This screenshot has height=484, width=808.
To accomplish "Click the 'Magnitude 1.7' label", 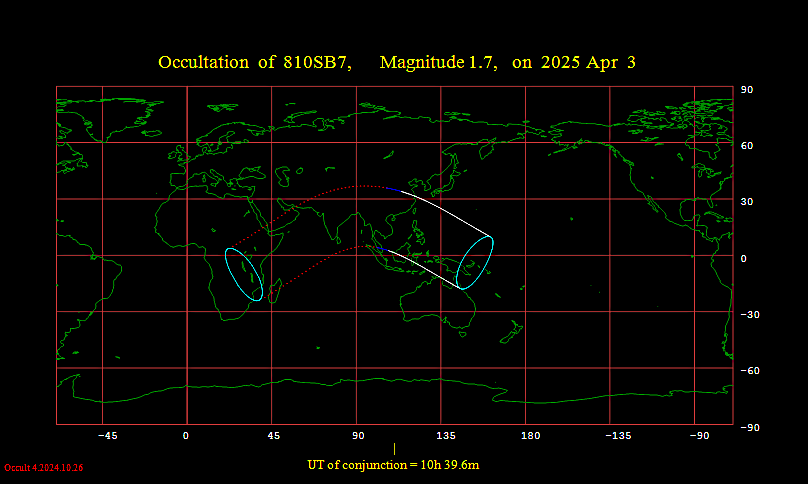I will 438,63.
